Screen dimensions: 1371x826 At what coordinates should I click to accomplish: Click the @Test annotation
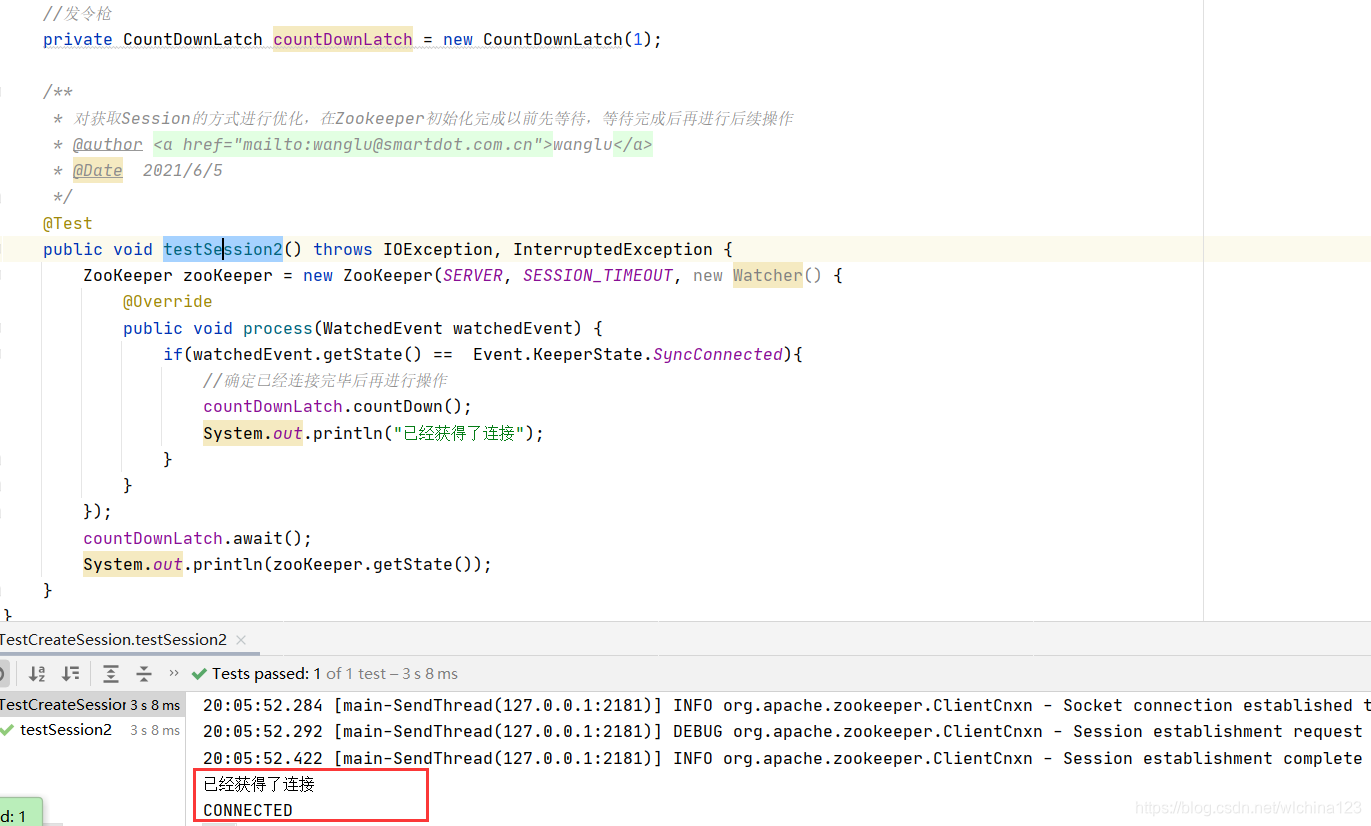67,223
